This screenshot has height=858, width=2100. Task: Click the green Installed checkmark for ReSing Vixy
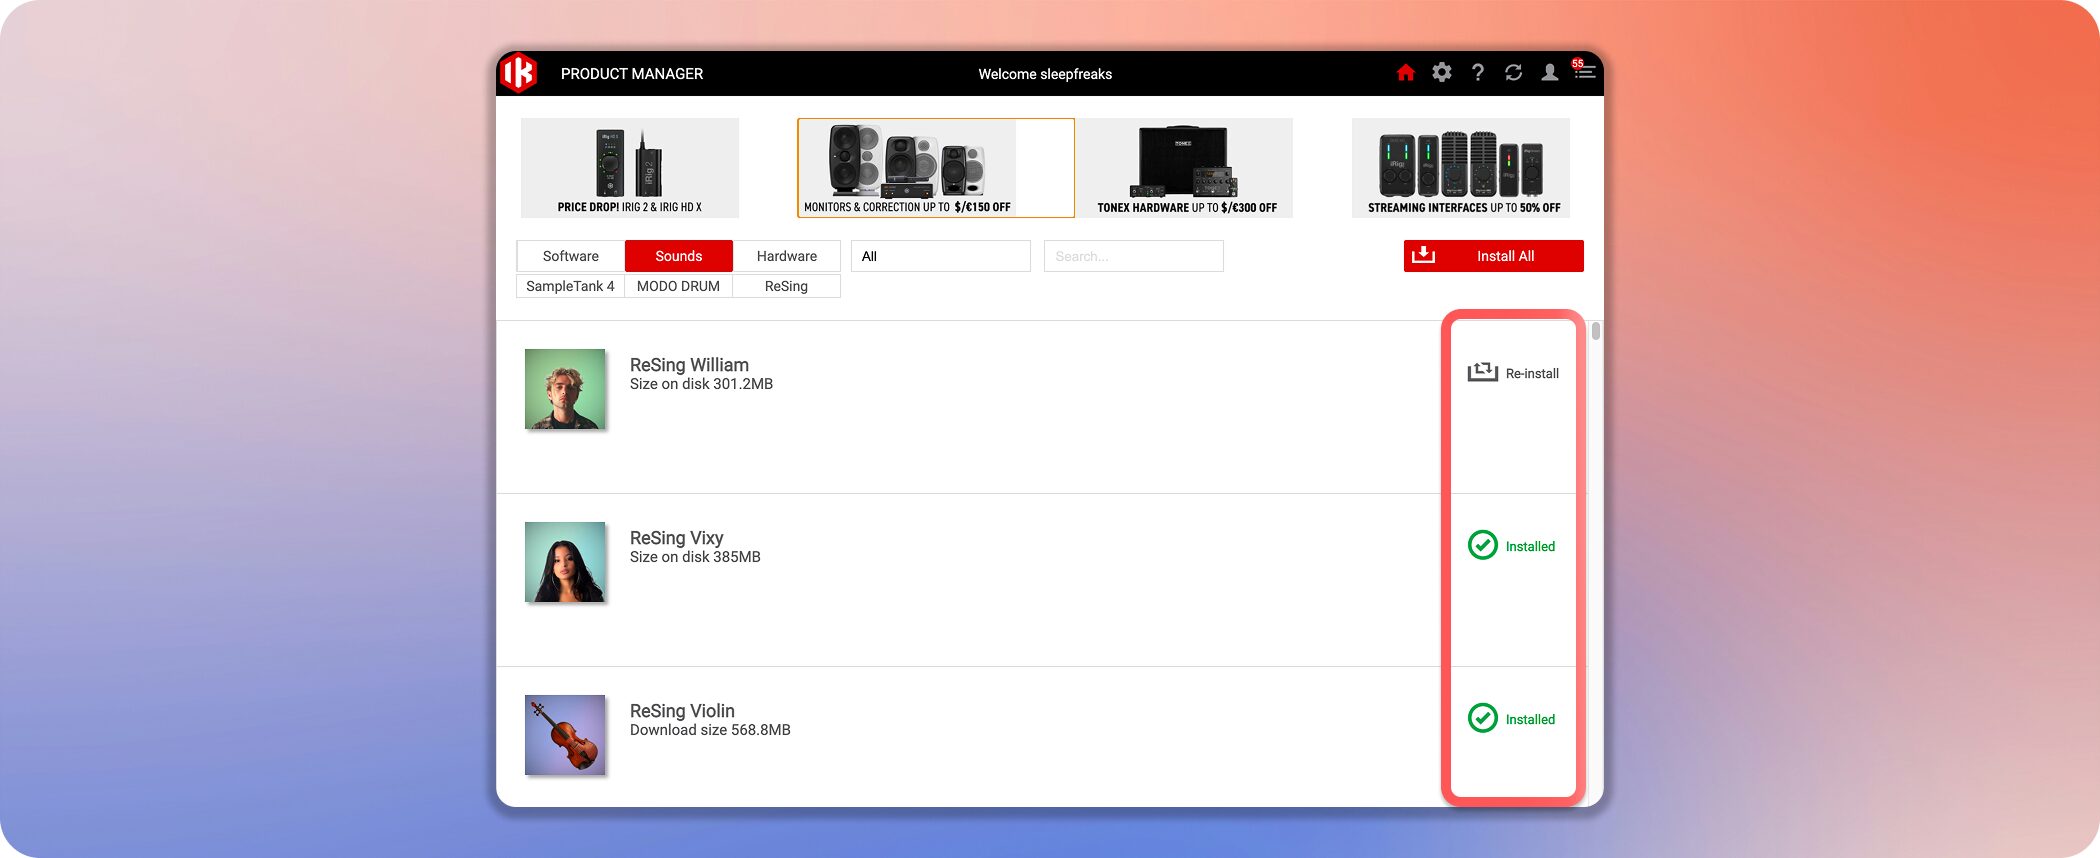click(x=1482, y=545)
